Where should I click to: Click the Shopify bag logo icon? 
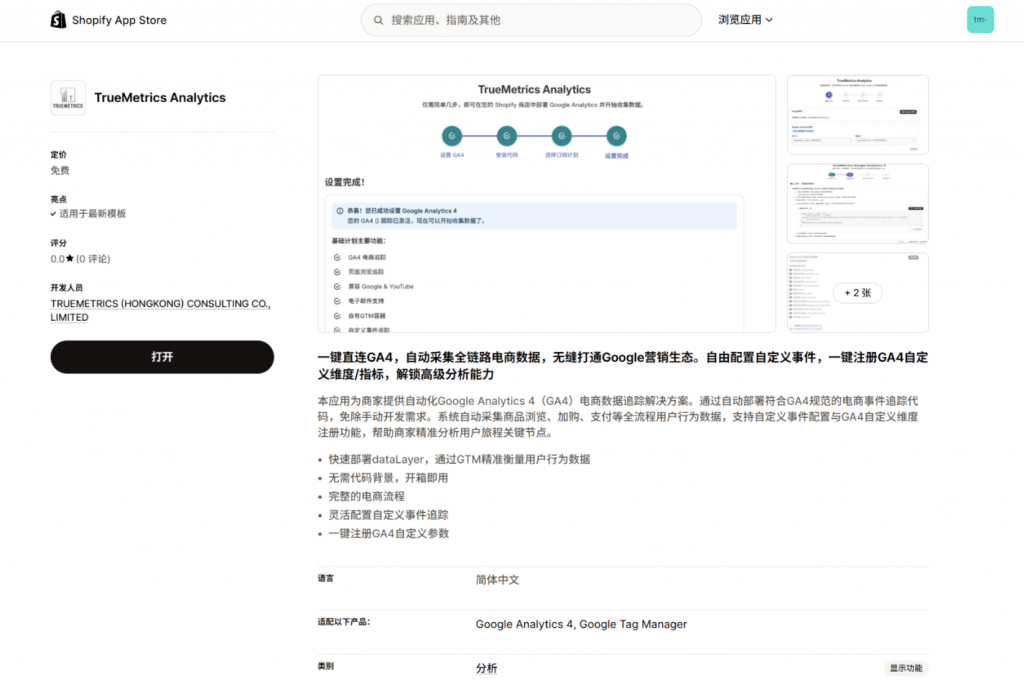pos(58,20)
